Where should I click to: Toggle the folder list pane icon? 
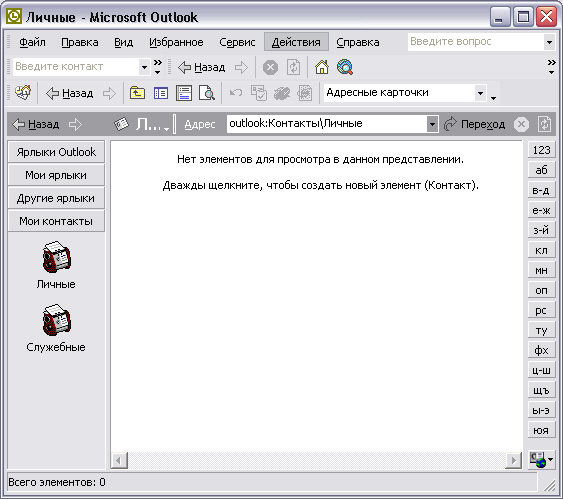[160, 93]
